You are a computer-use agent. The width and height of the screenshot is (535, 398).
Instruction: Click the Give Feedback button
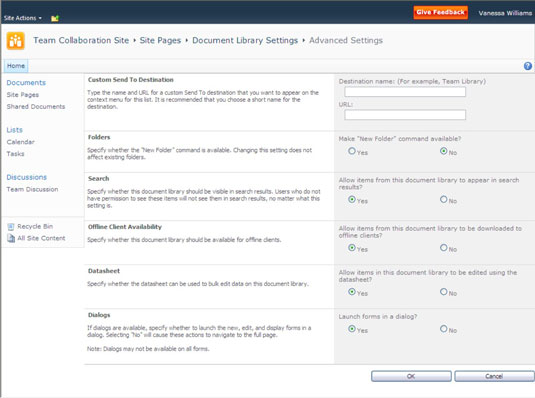[440, 13]
